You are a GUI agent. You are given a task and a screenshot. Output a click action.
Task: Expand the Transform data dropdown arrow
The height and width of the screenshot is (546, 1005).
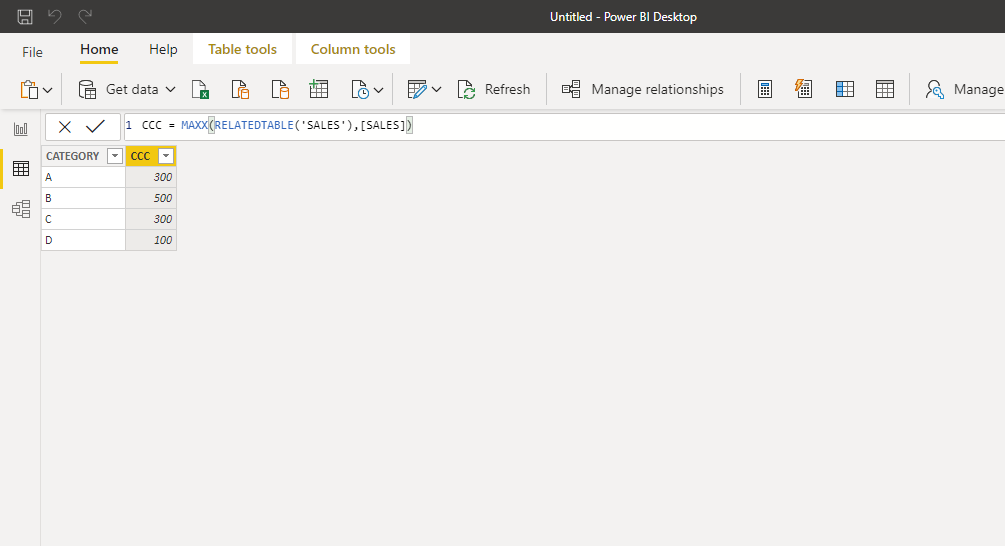pos(436,90)
